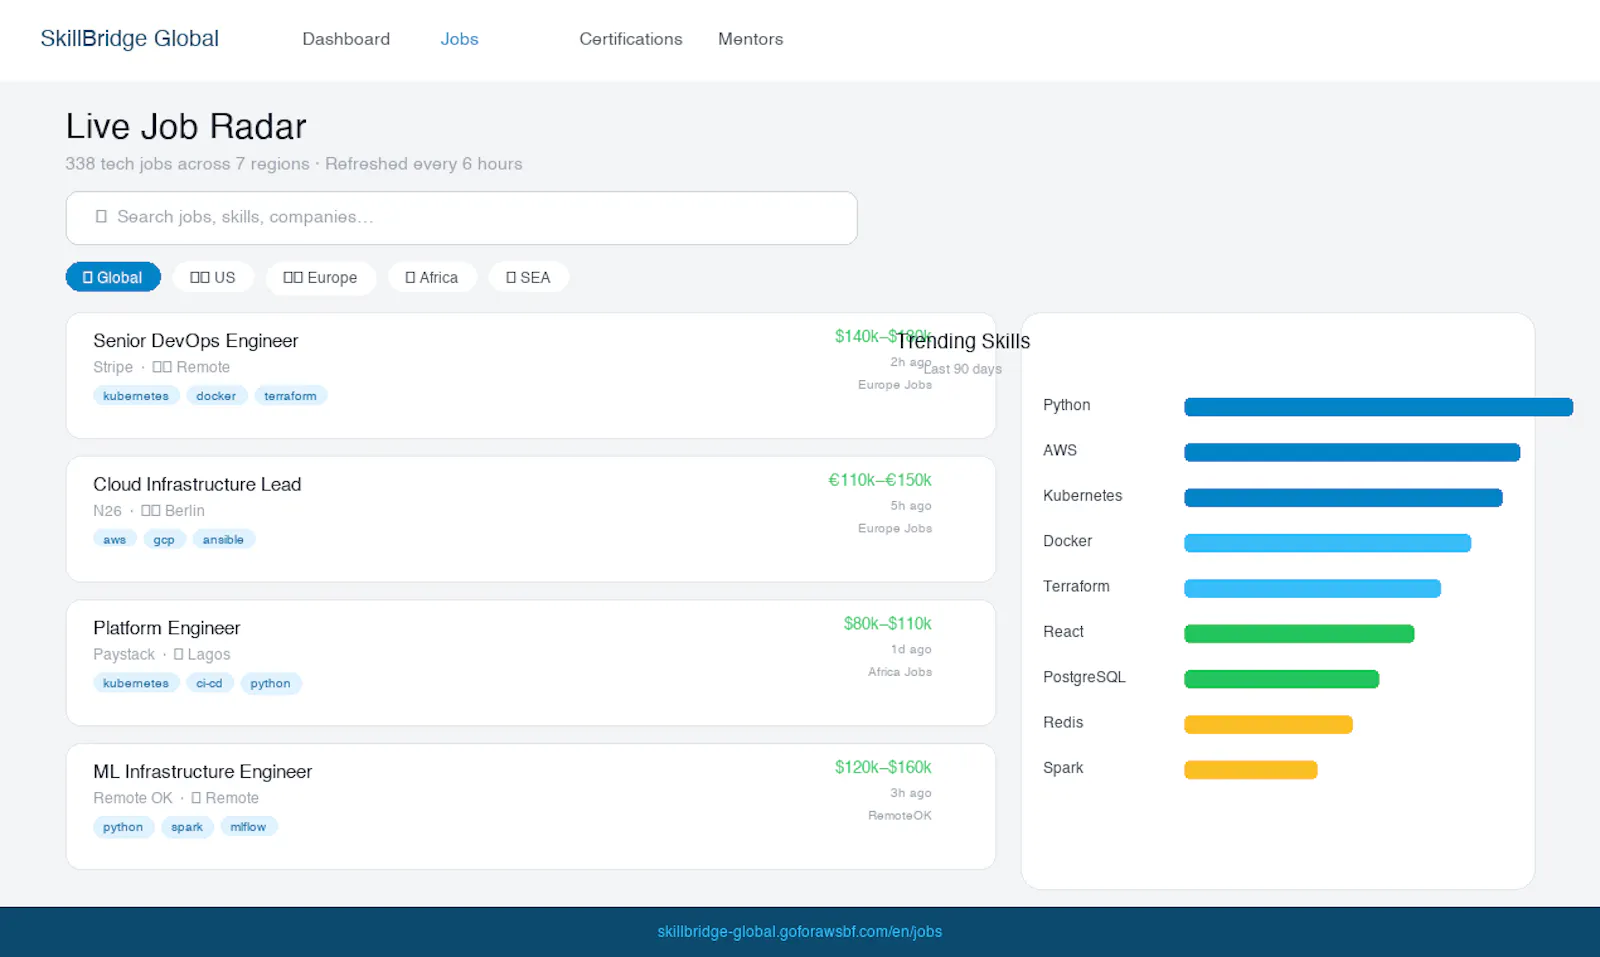Click the Python trending skill bar

pyautogui.click(x=1378, y=407)
